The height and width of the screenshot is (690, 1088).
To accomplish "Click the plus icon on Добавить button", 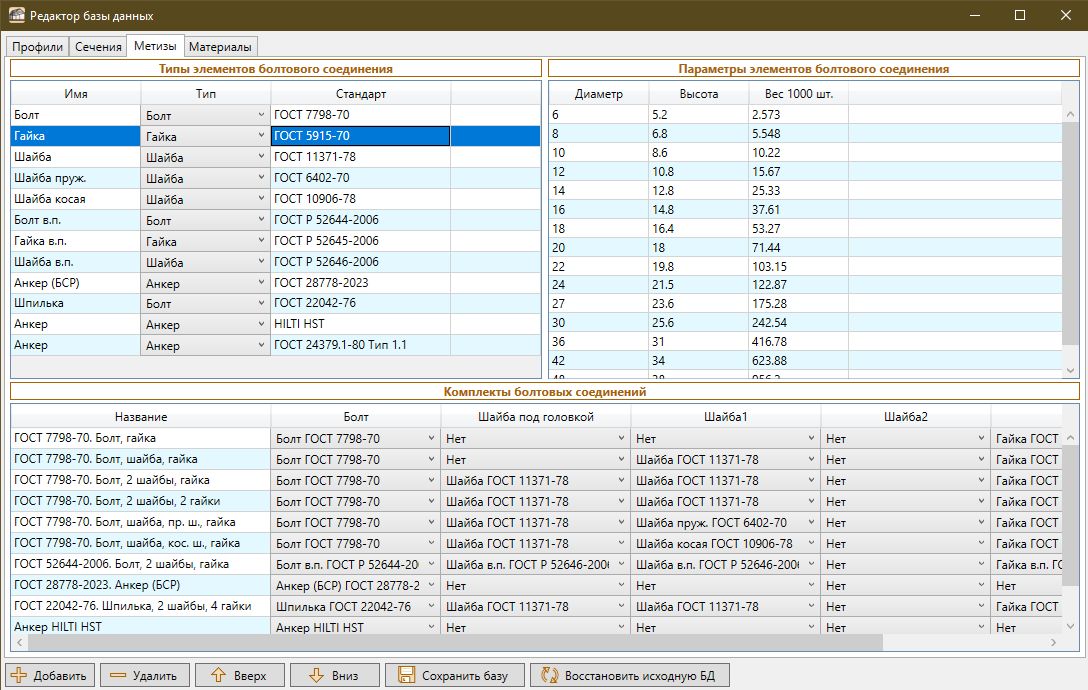I will (x=19, y=675).
